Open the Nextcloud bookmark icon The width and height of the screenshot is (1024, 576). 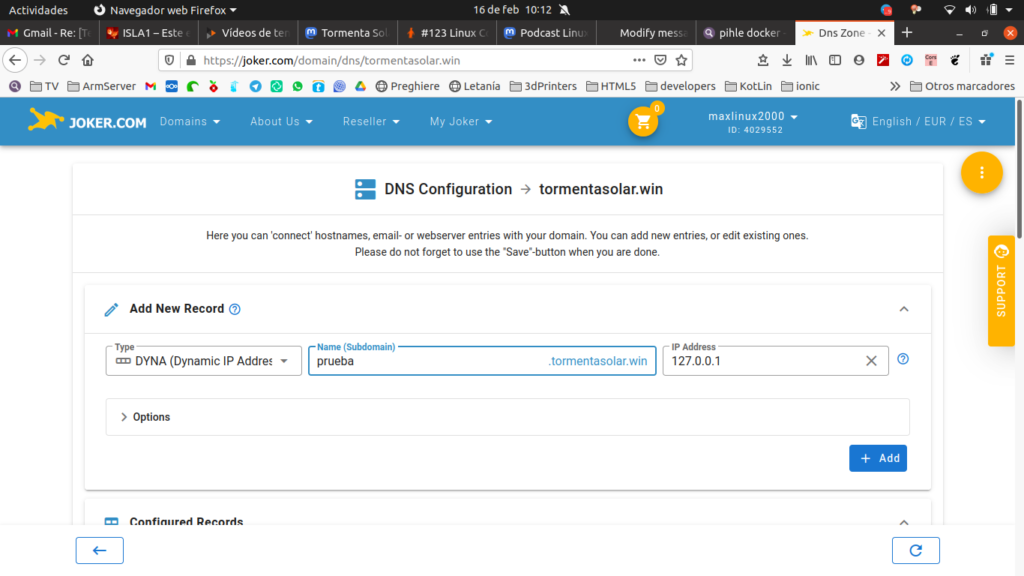click(x=172, y=86)
